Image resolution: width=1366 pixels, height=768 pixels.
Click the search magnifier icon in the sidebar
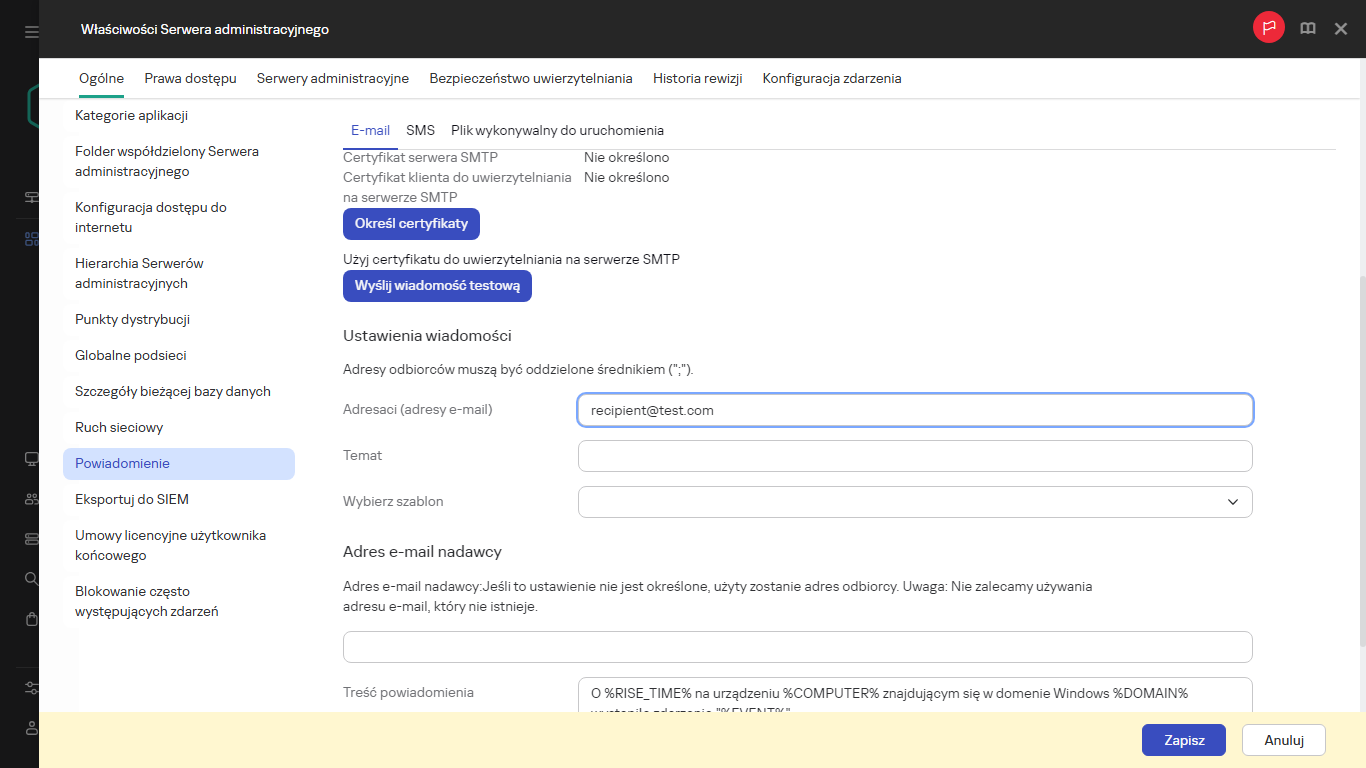click(x=30, y=578)
